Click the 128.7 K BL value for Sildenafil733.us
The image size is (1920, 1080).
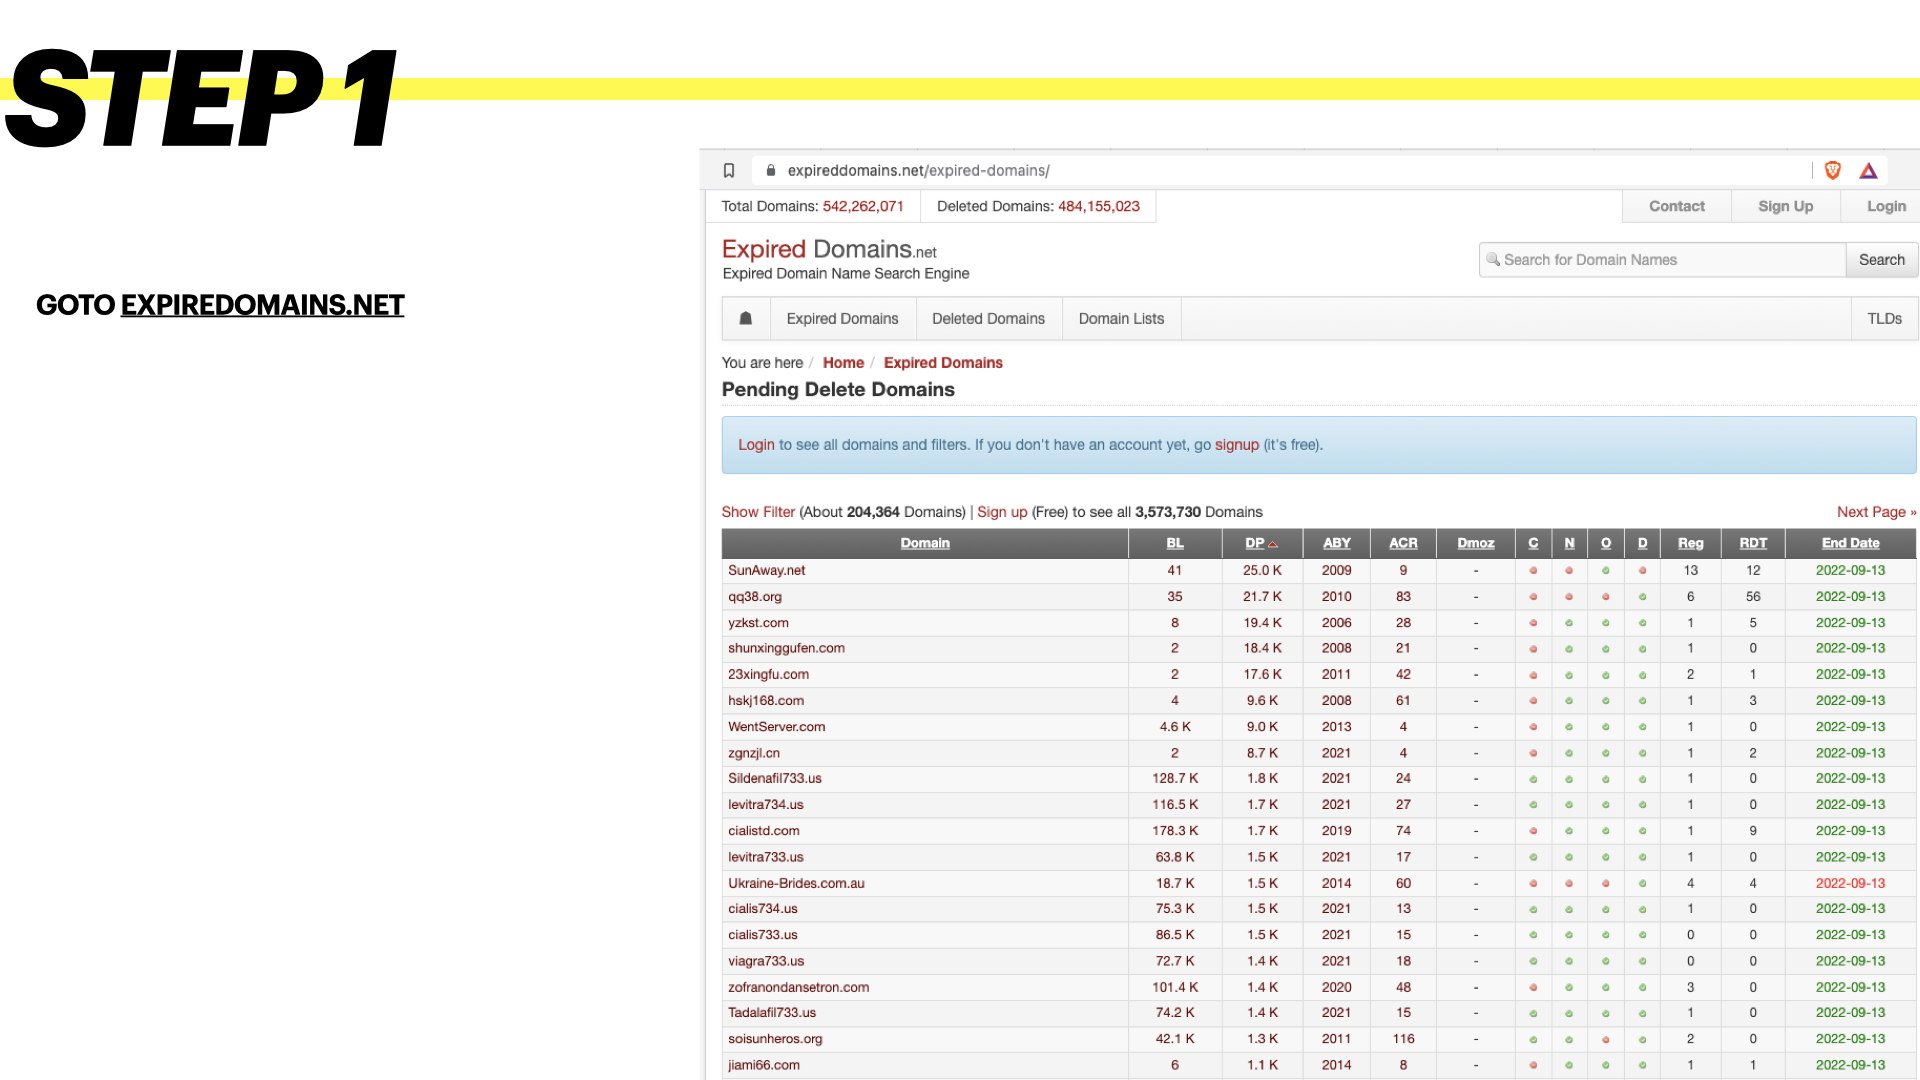pos(1175,778)
